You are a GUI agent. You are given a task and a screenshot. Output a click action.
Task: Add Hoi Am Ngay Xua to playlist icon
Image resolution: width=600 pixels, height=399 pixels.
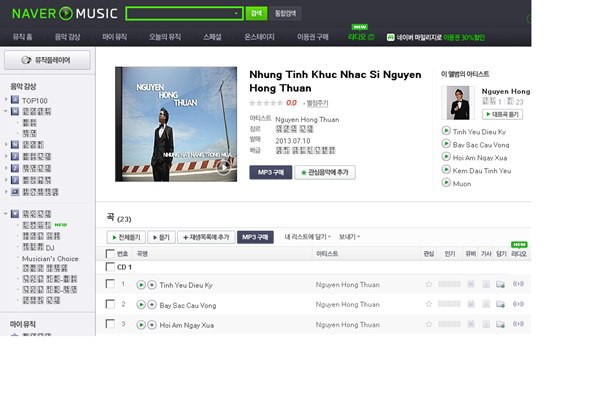[152, 325]
